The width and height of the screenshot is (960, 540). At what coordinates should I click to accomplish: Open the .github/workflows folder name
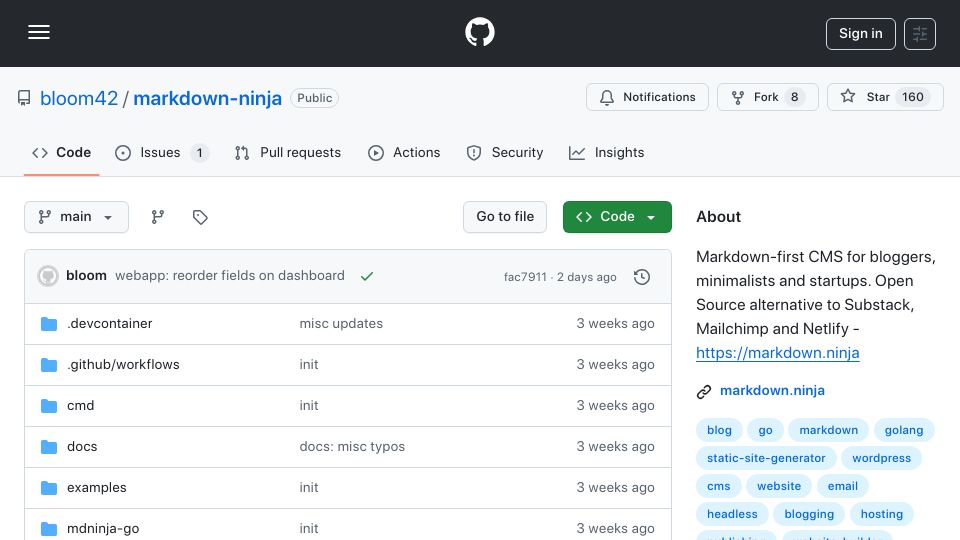coord(123,364)
